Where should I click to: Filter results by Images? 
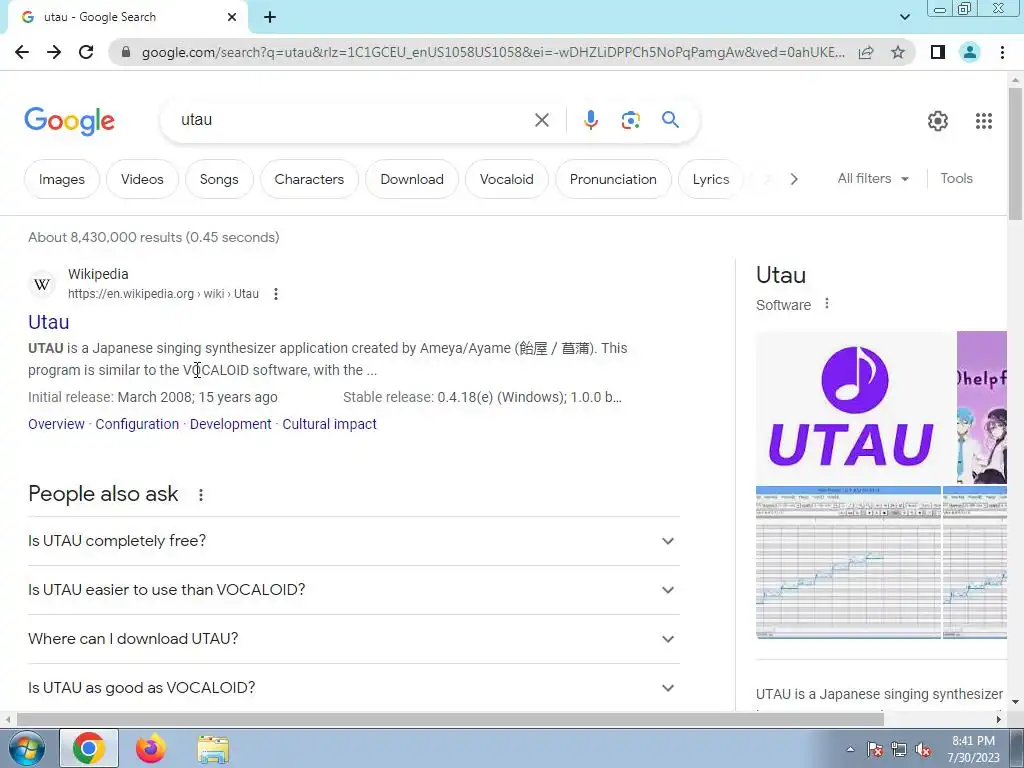point(62,179)
